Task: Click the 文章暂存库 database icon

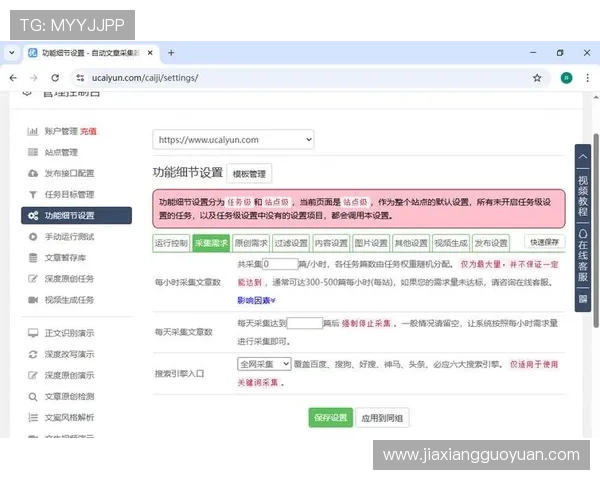Action: pos(33,258)
